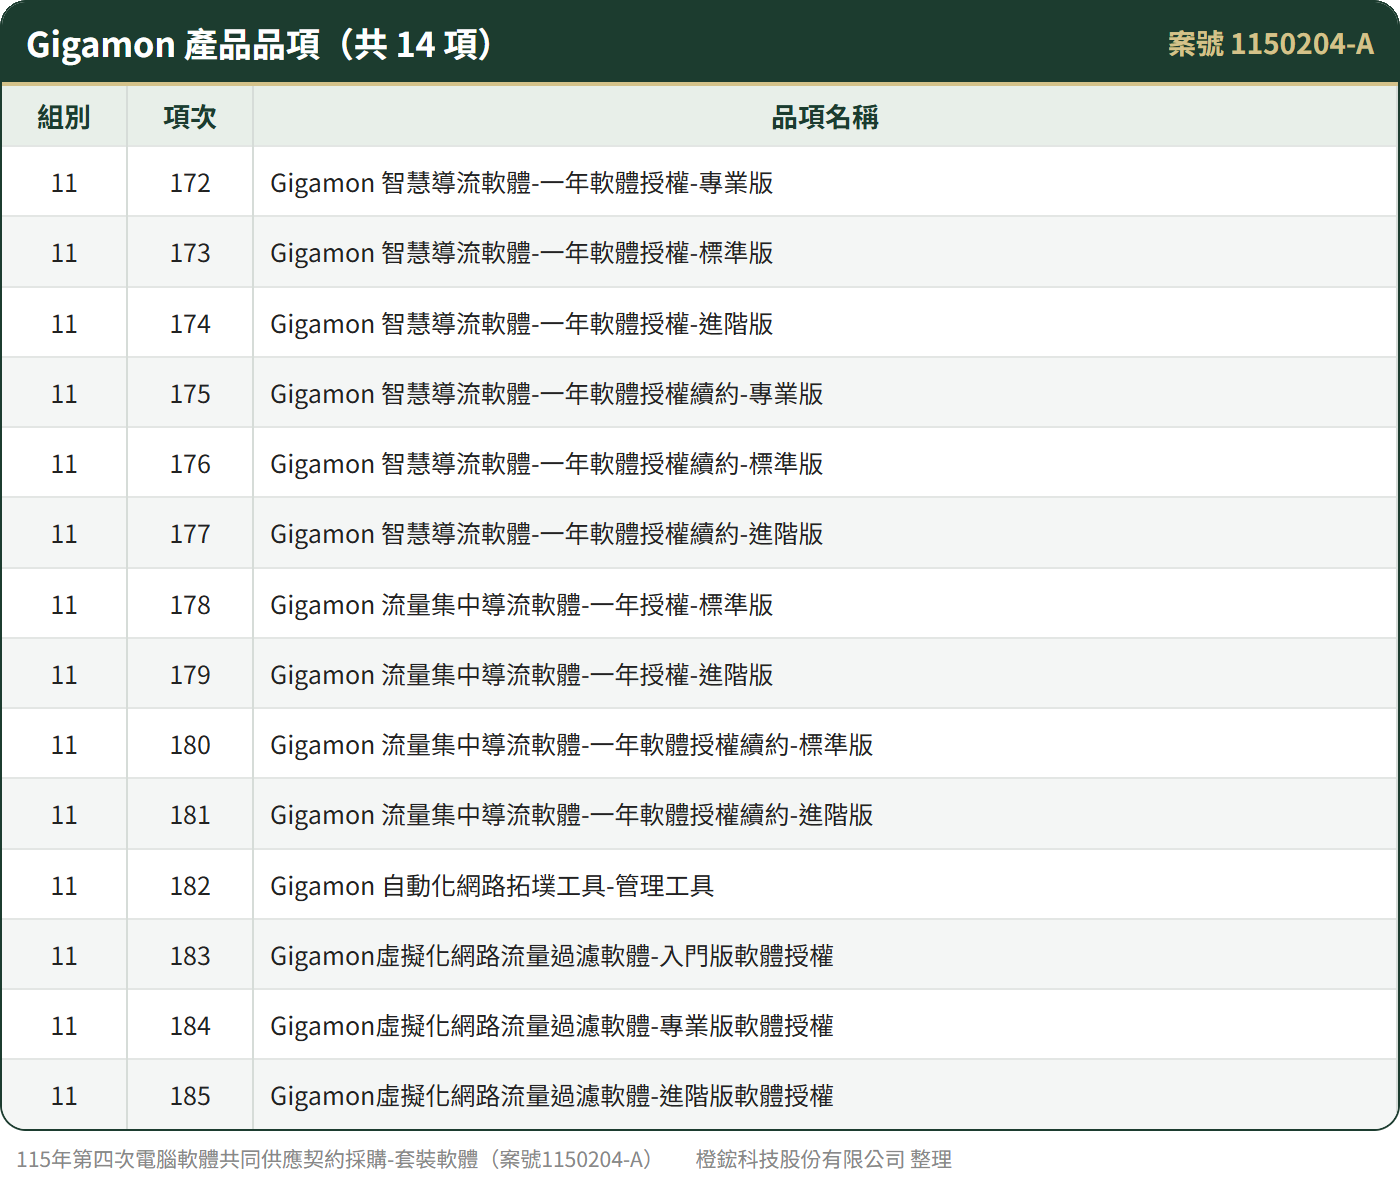The height and width of the screenshot is (1180, 1400).
Task: Select the case number '案號 1150204-A' in header
Action: (1270, 45)
